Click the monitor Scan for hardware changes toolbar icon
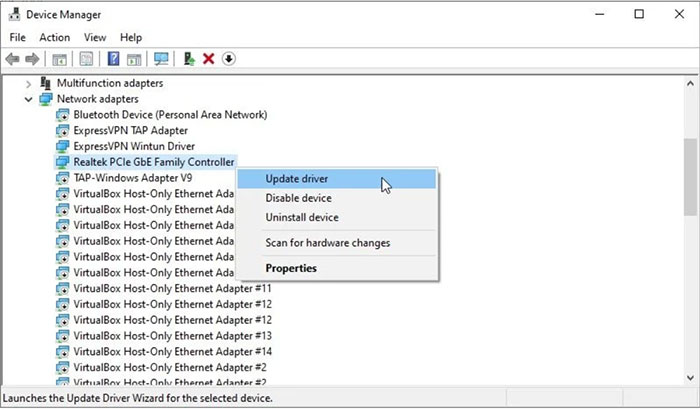700x410 pixels. point(161,59)
